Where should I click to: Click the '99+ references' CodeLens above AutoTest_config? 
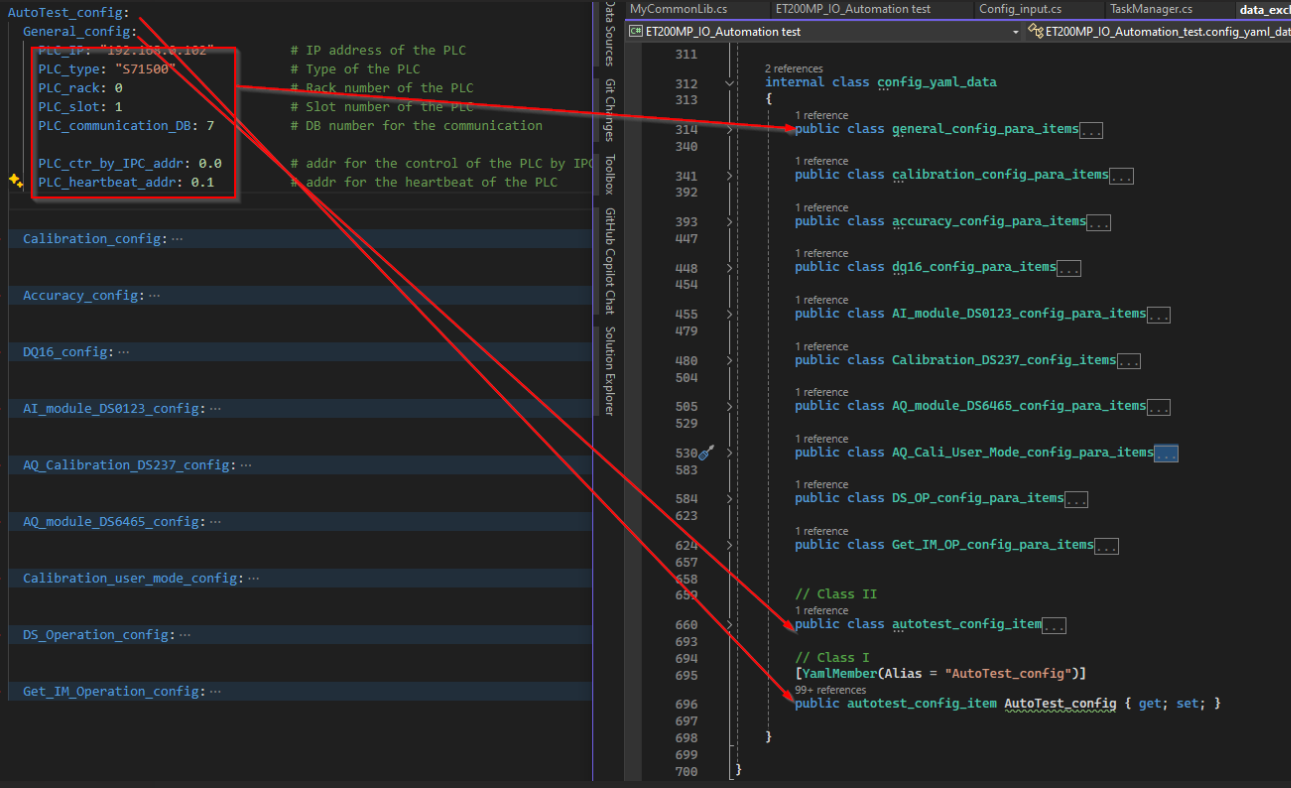click(x=830, y=690)
